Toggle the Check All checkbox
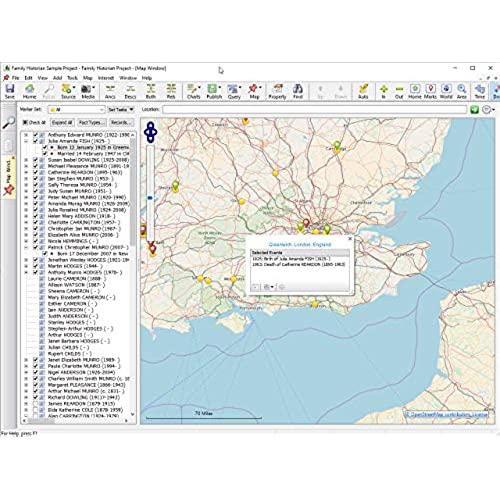 pos(25,122)
